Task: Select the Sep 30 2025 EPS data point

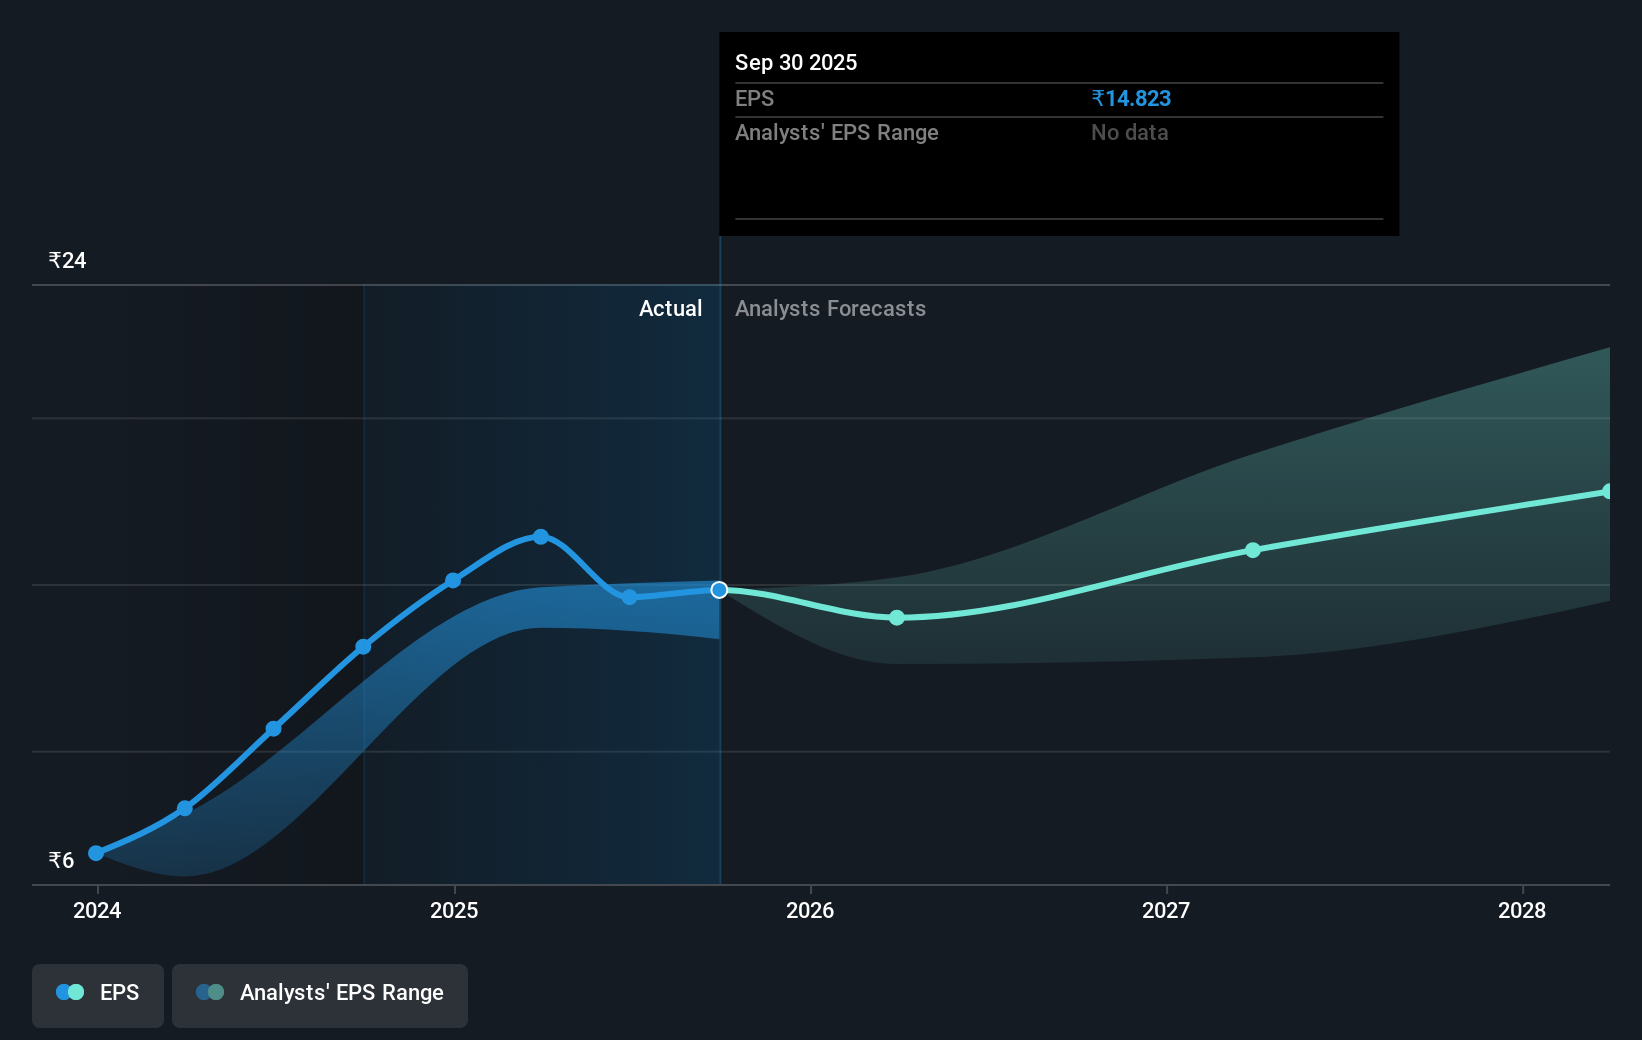Action: pos(719,590)
